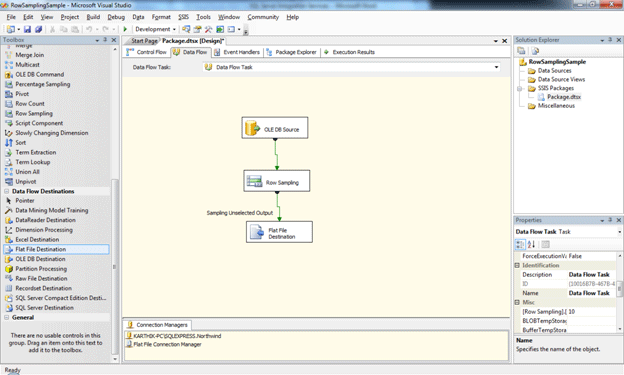
Task: Collapse SSIS Packages tree node
Action: coord(519,88)
